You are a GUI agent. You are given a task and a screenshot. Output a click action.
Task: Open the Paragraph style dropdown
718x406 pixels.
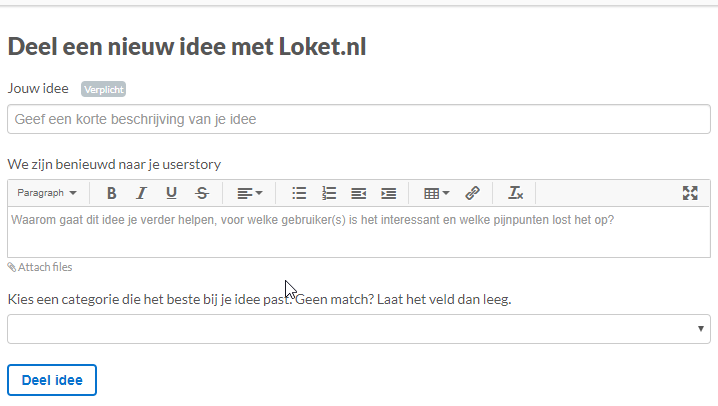47,193
